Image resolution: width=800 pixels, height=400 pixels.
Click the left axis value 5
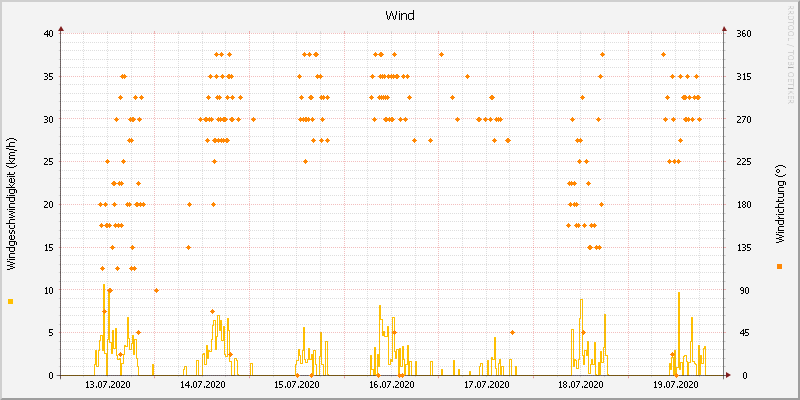(51, 333)
